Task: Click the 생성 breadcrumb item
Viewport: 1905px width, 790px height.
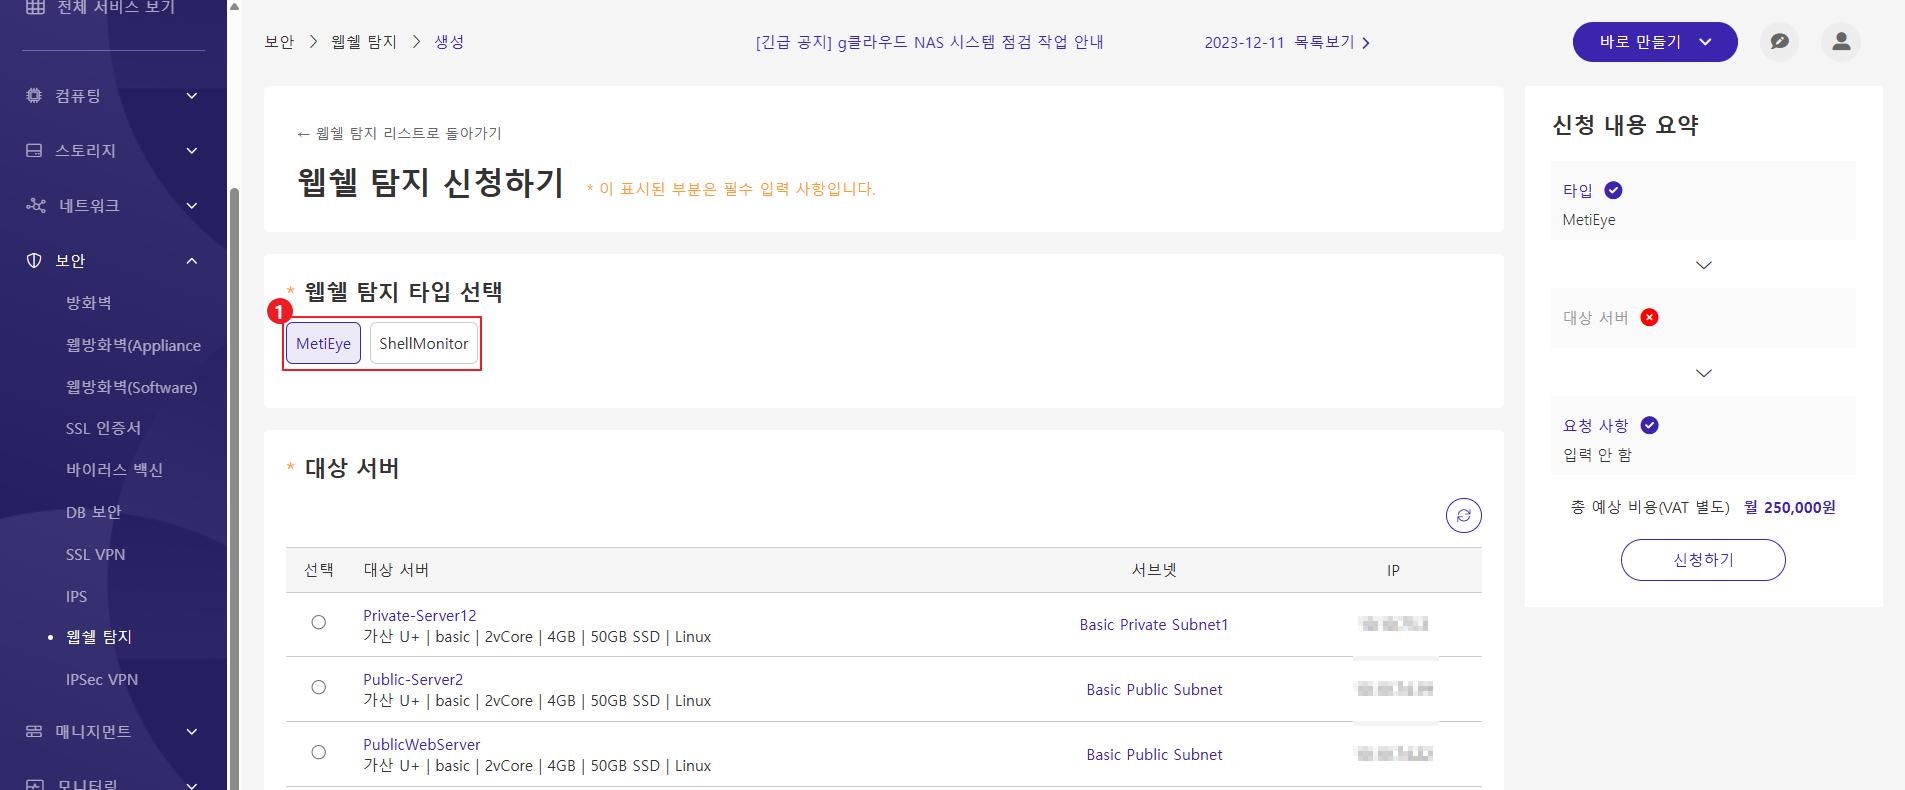Action: tap(449, 42)
